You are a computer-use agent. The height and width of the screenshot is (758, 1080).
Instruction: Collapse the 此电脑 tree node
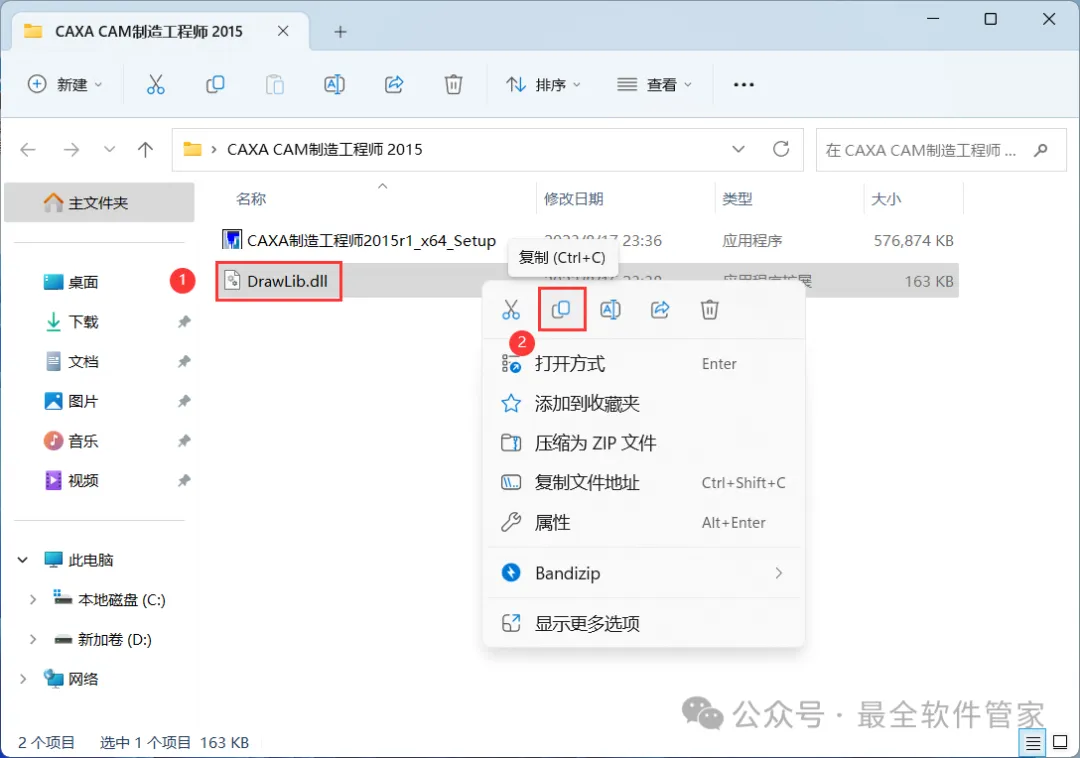coord(23,560)
